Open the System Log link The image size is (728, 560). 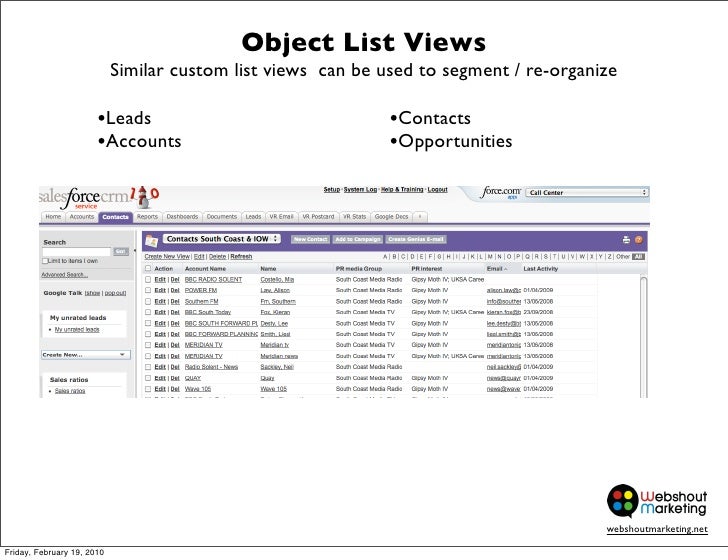pos(360,189)
